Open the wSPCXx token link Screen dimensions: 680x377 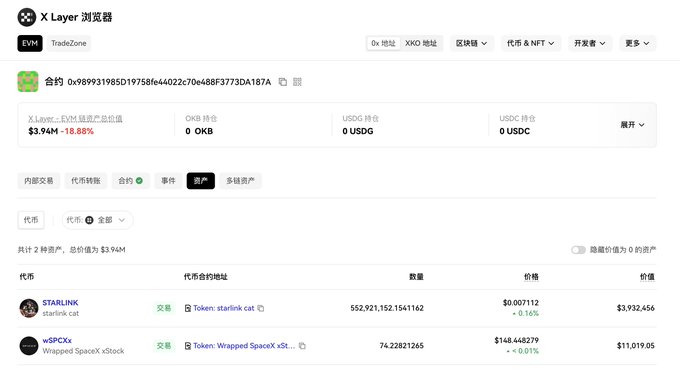pos(57,341)
